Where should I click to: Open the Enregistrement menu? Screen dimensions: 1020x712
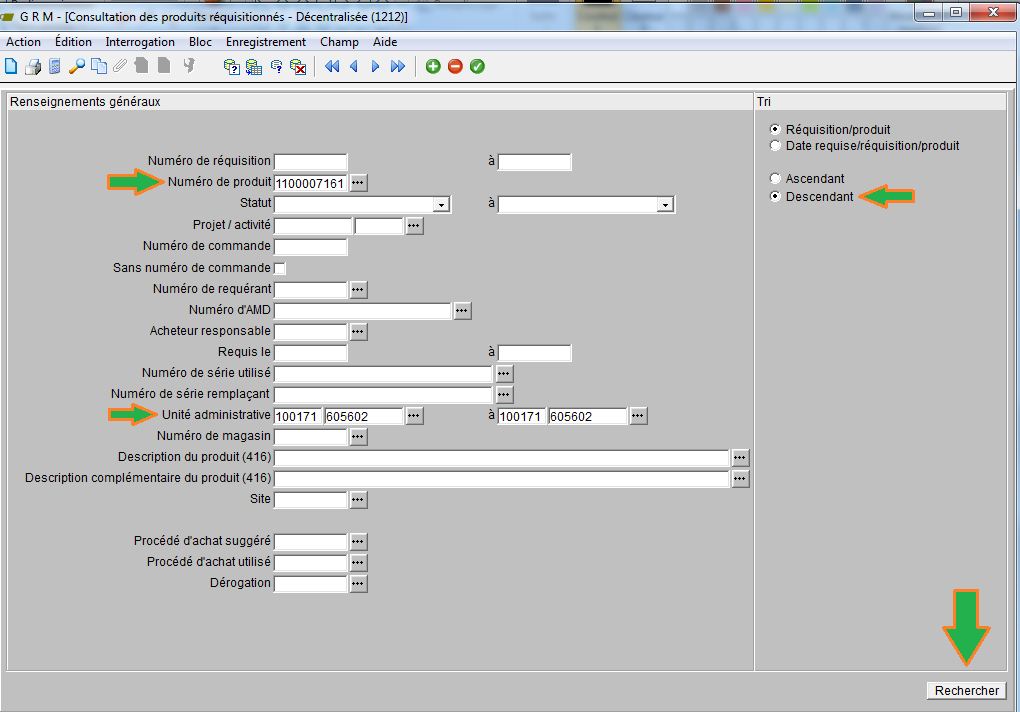click(266, 42)
